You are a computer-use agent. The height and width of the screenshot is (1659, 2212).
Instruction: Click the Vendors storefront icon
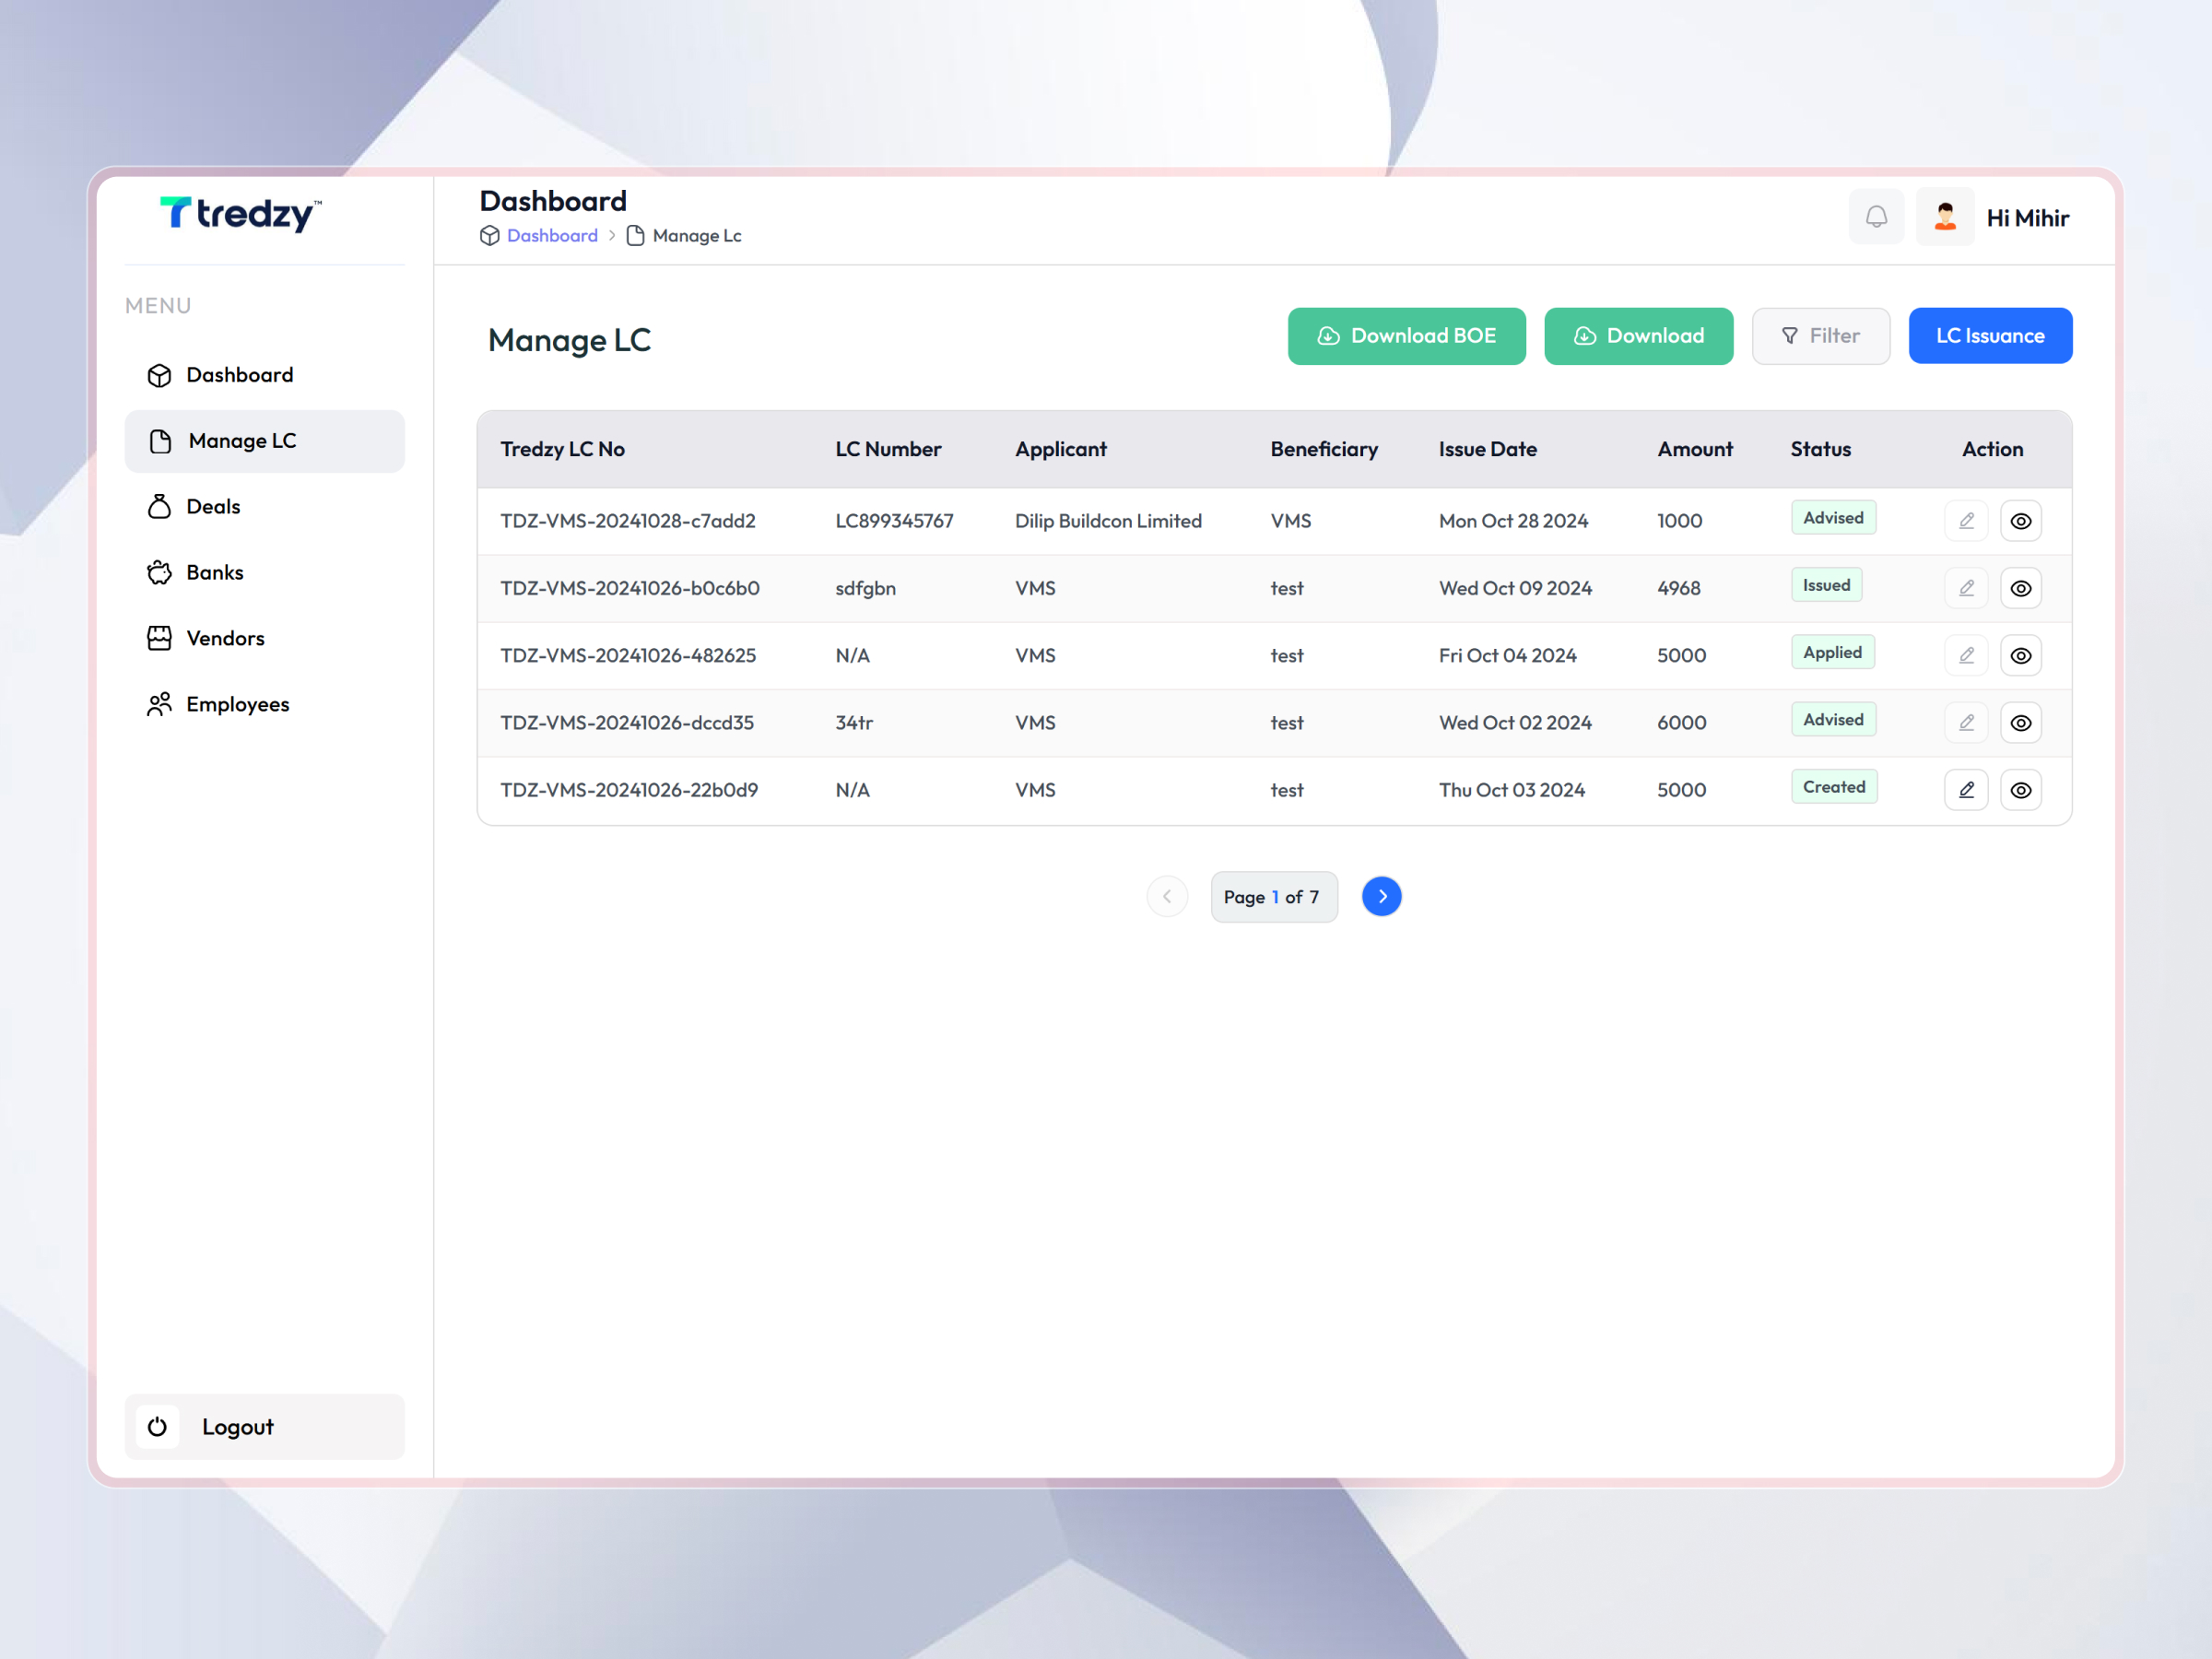[x=160, y=638]
